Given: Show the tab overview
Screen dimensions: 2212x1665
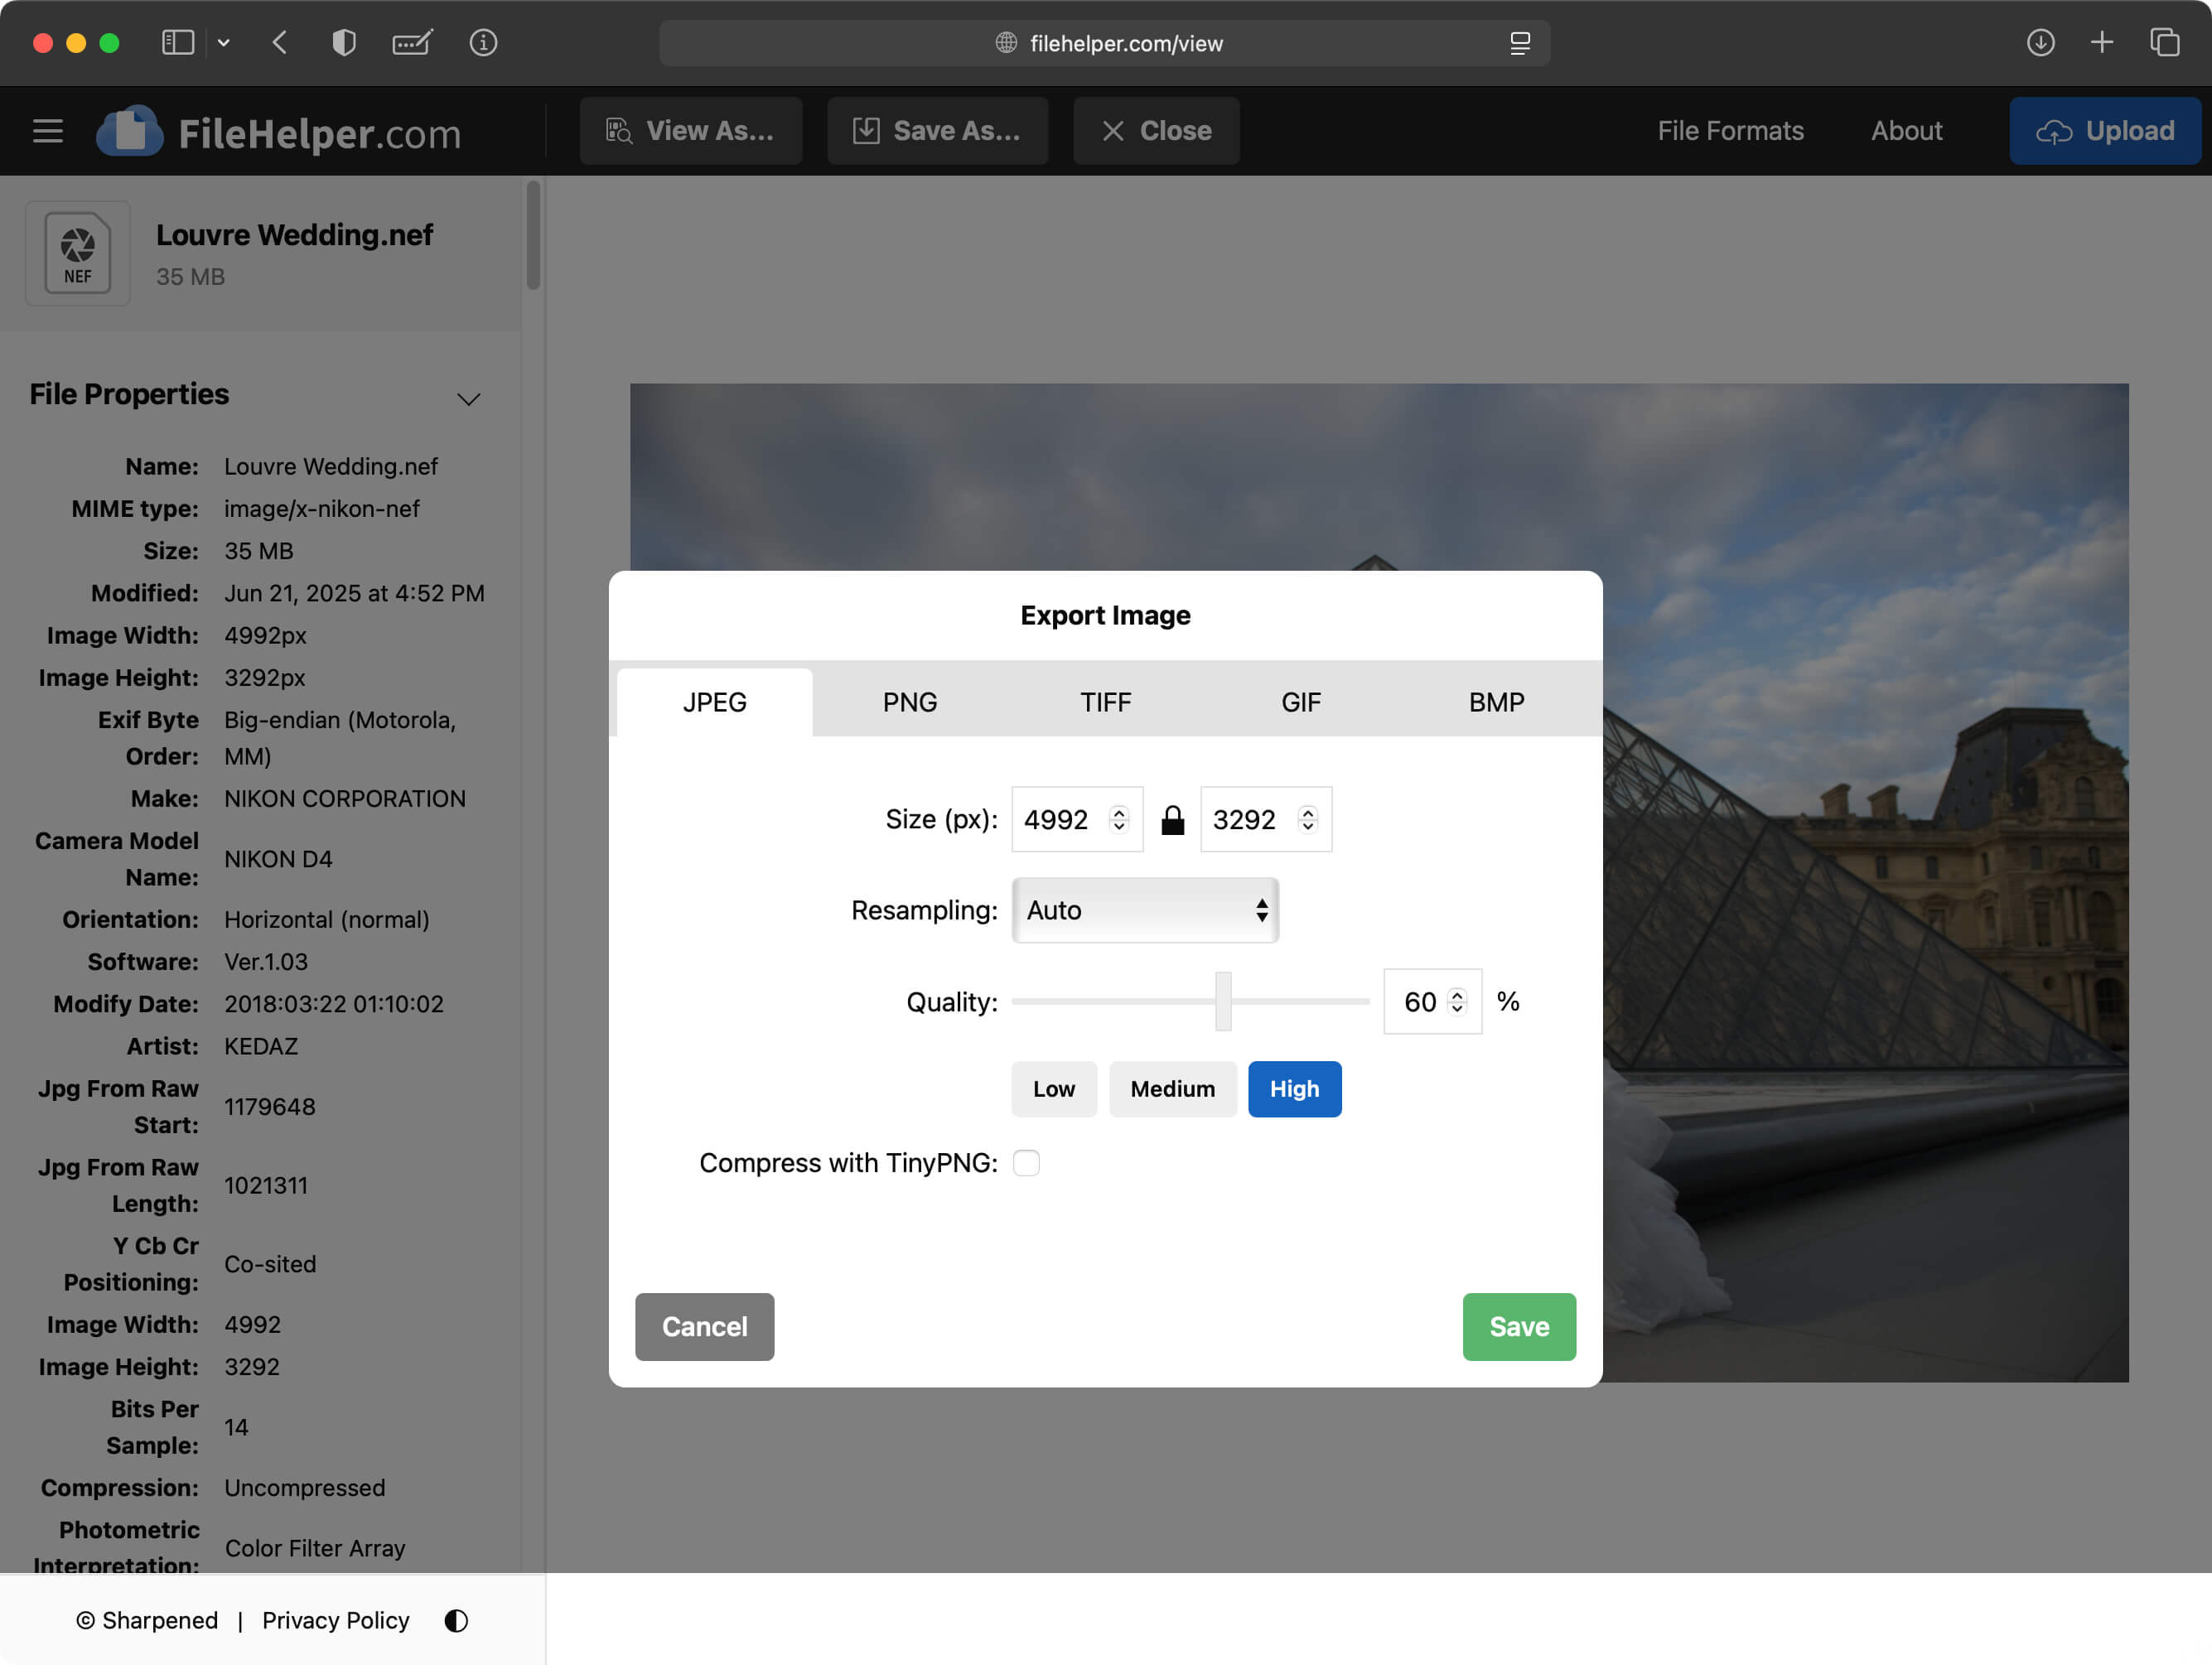Looking at the screenshot, I should [2165, 43].
